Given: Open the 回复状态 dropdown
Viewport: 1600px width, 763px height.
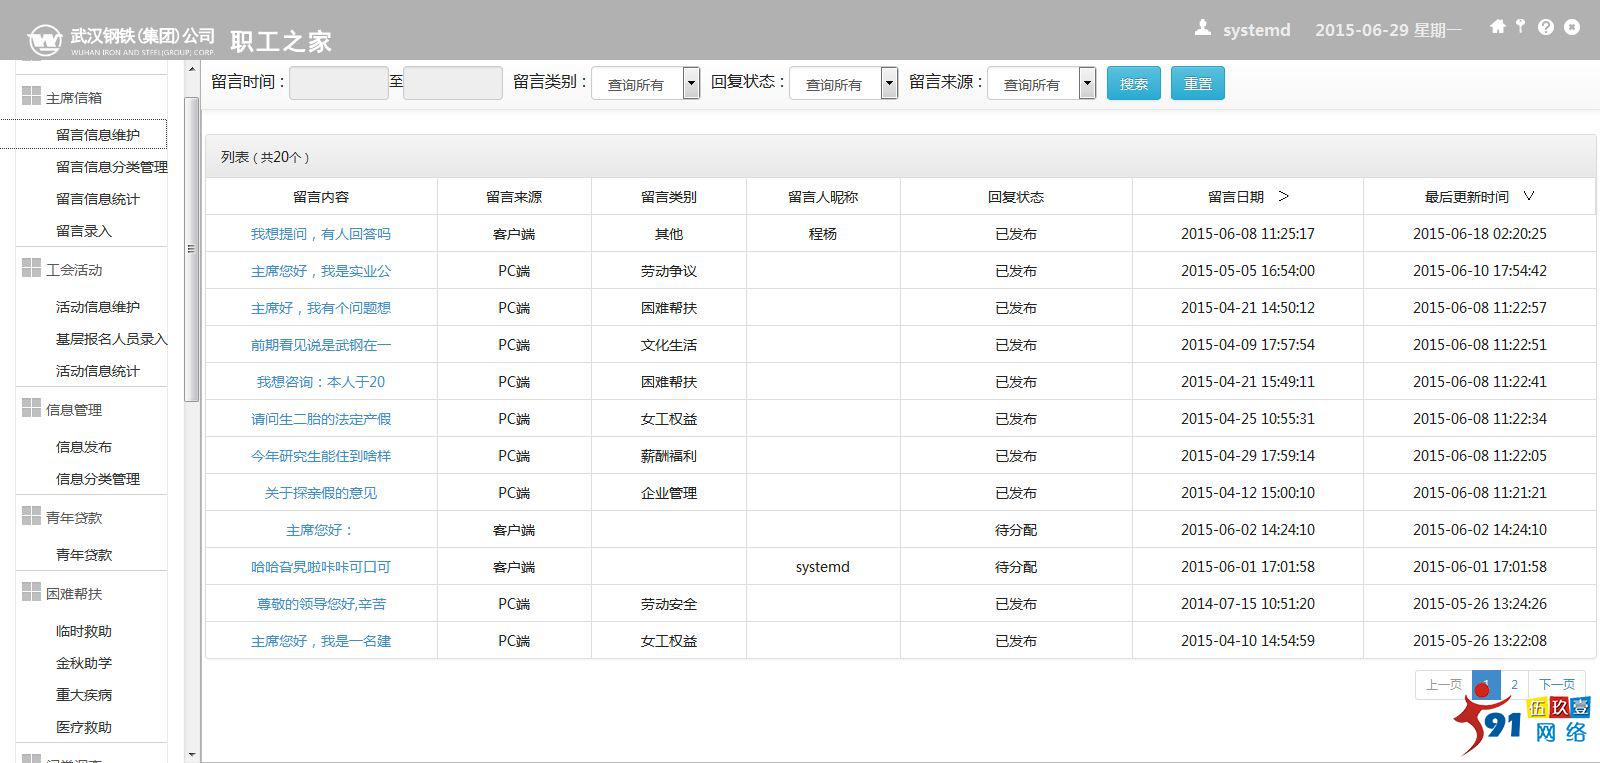Looking at the screenshot, I should (x=889, y=84).
